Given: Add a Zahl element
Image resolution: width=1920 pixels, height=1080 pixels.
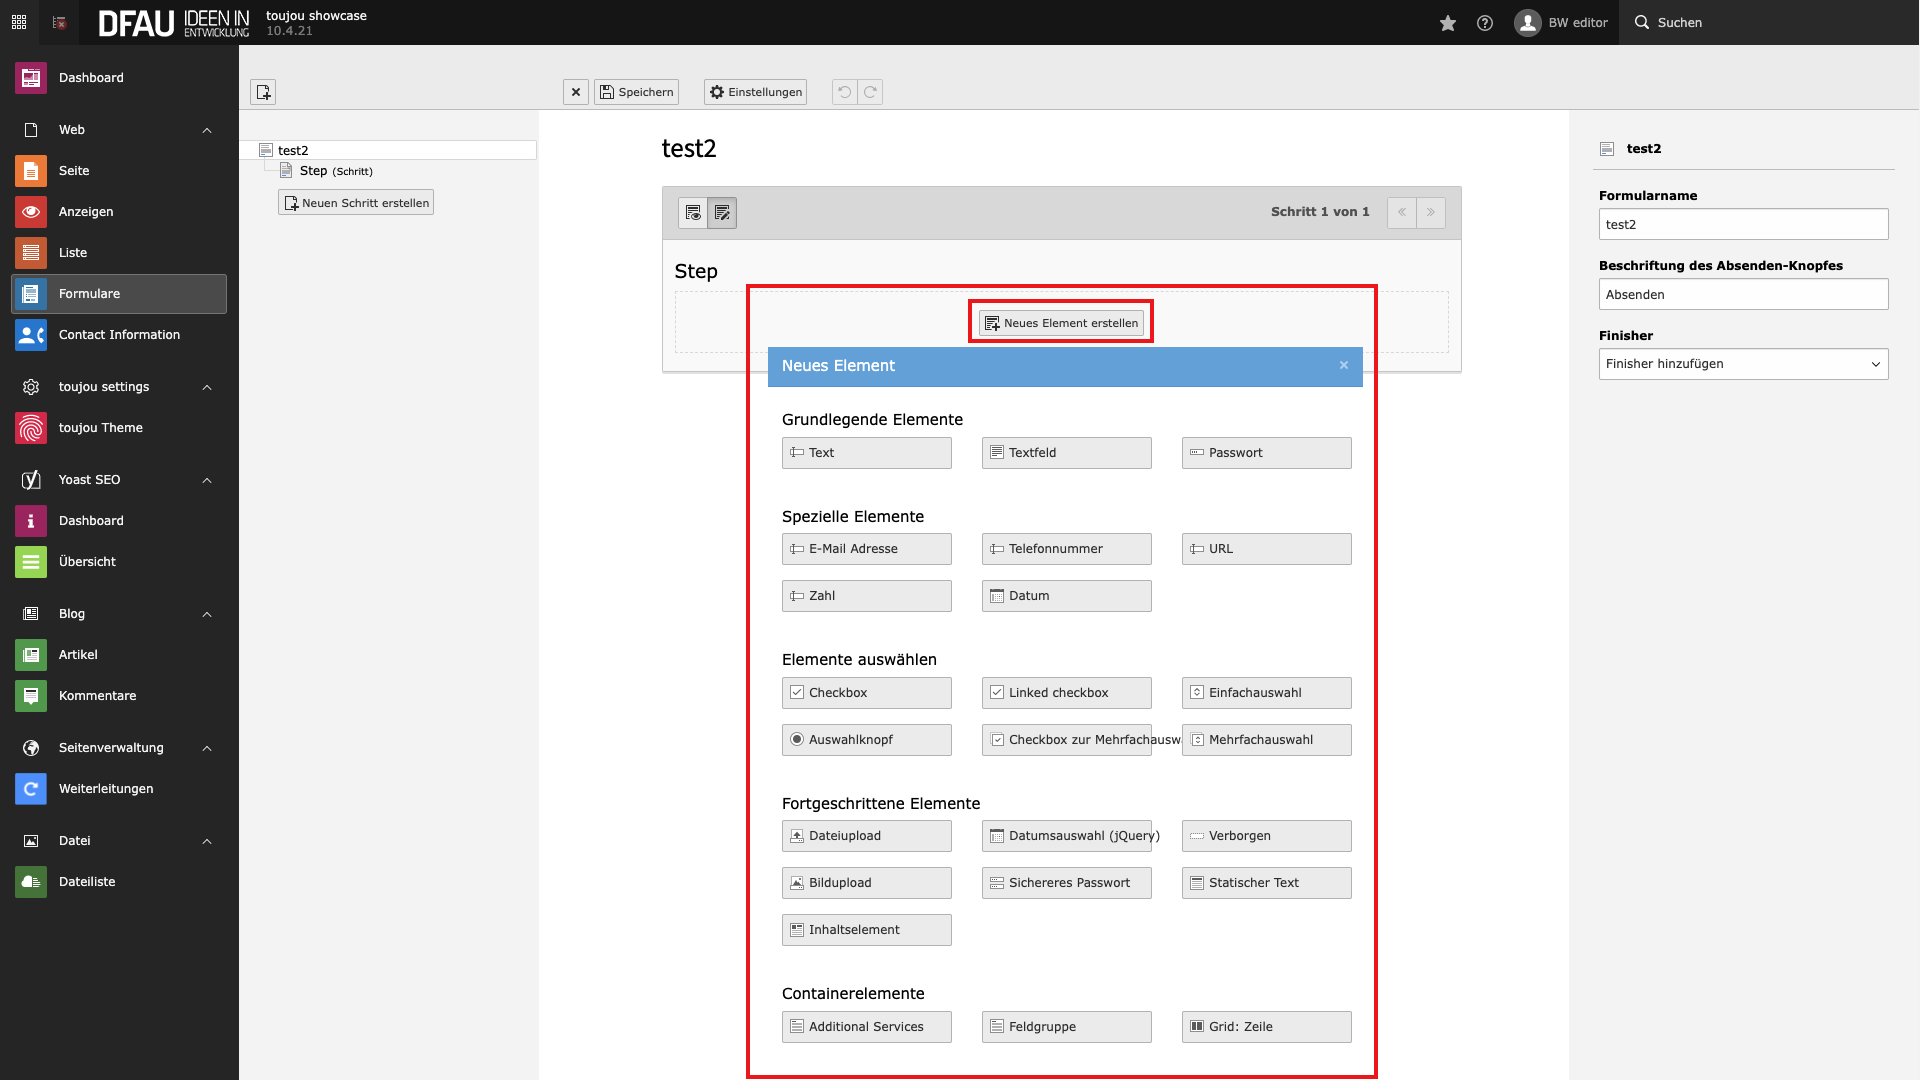Looking at the screenshot, I should [867, 596].
